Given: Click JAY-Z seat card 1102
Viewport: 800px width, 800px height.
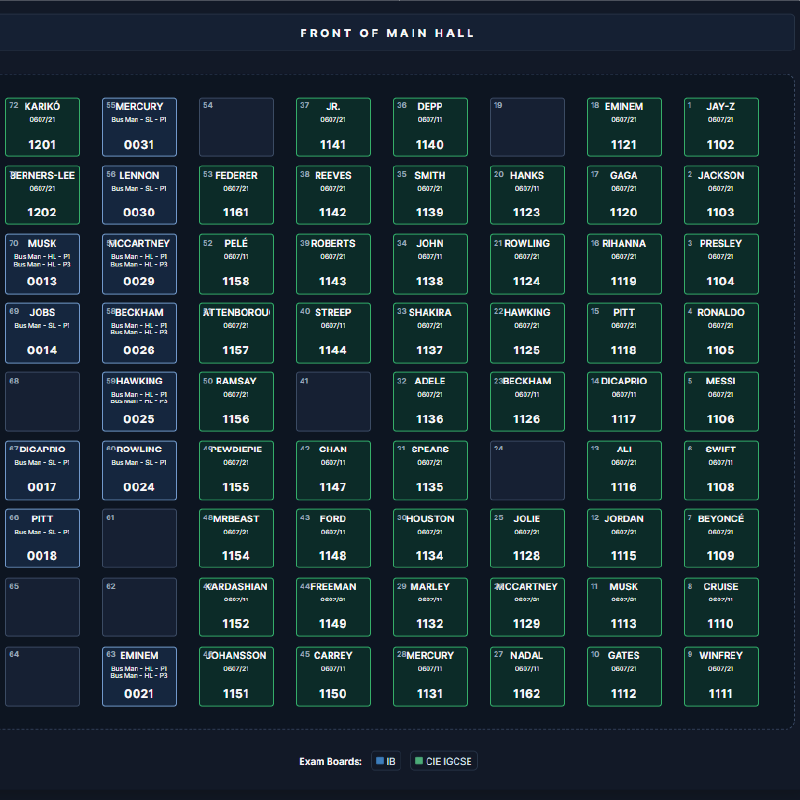Looking at the screenshot, I should click(721, 127).
